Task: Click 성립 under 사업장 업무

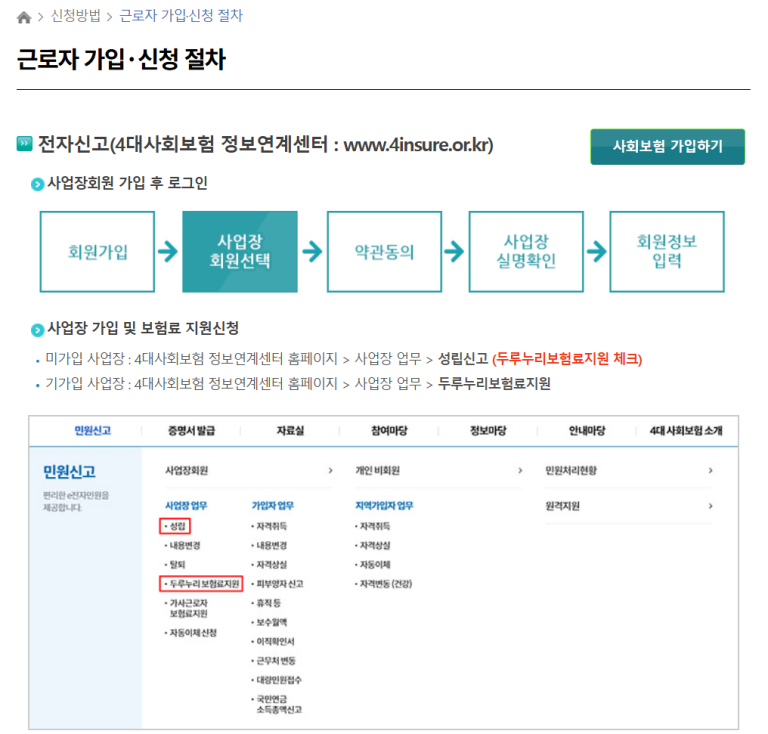Action: (175, 526)
